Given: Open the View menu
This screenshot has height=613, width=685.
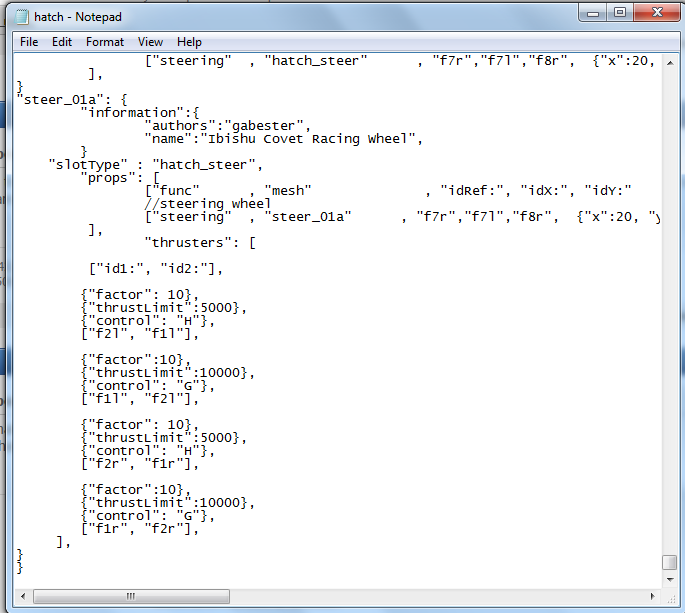Looking at the screenshot, I should (150, 42).
